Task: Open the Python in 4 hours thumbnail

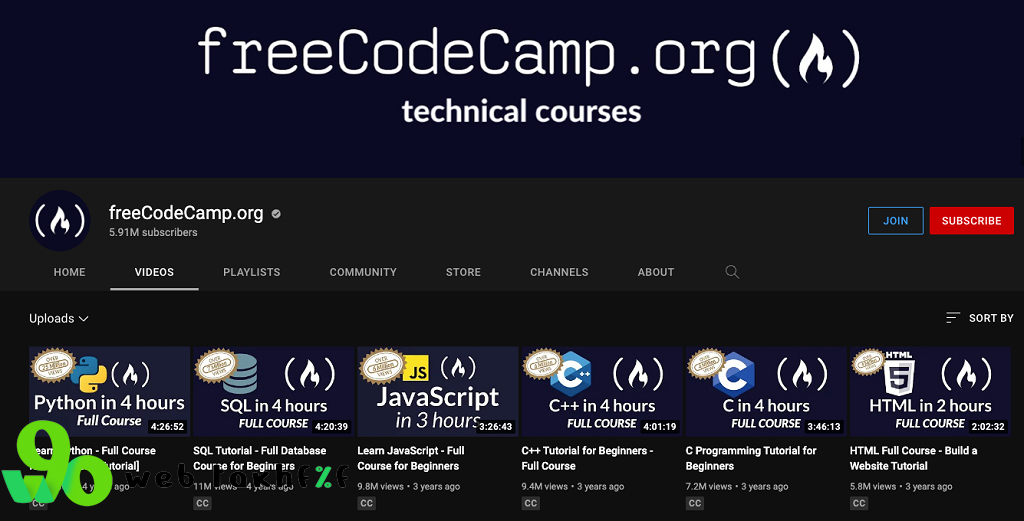Action: 110,391
